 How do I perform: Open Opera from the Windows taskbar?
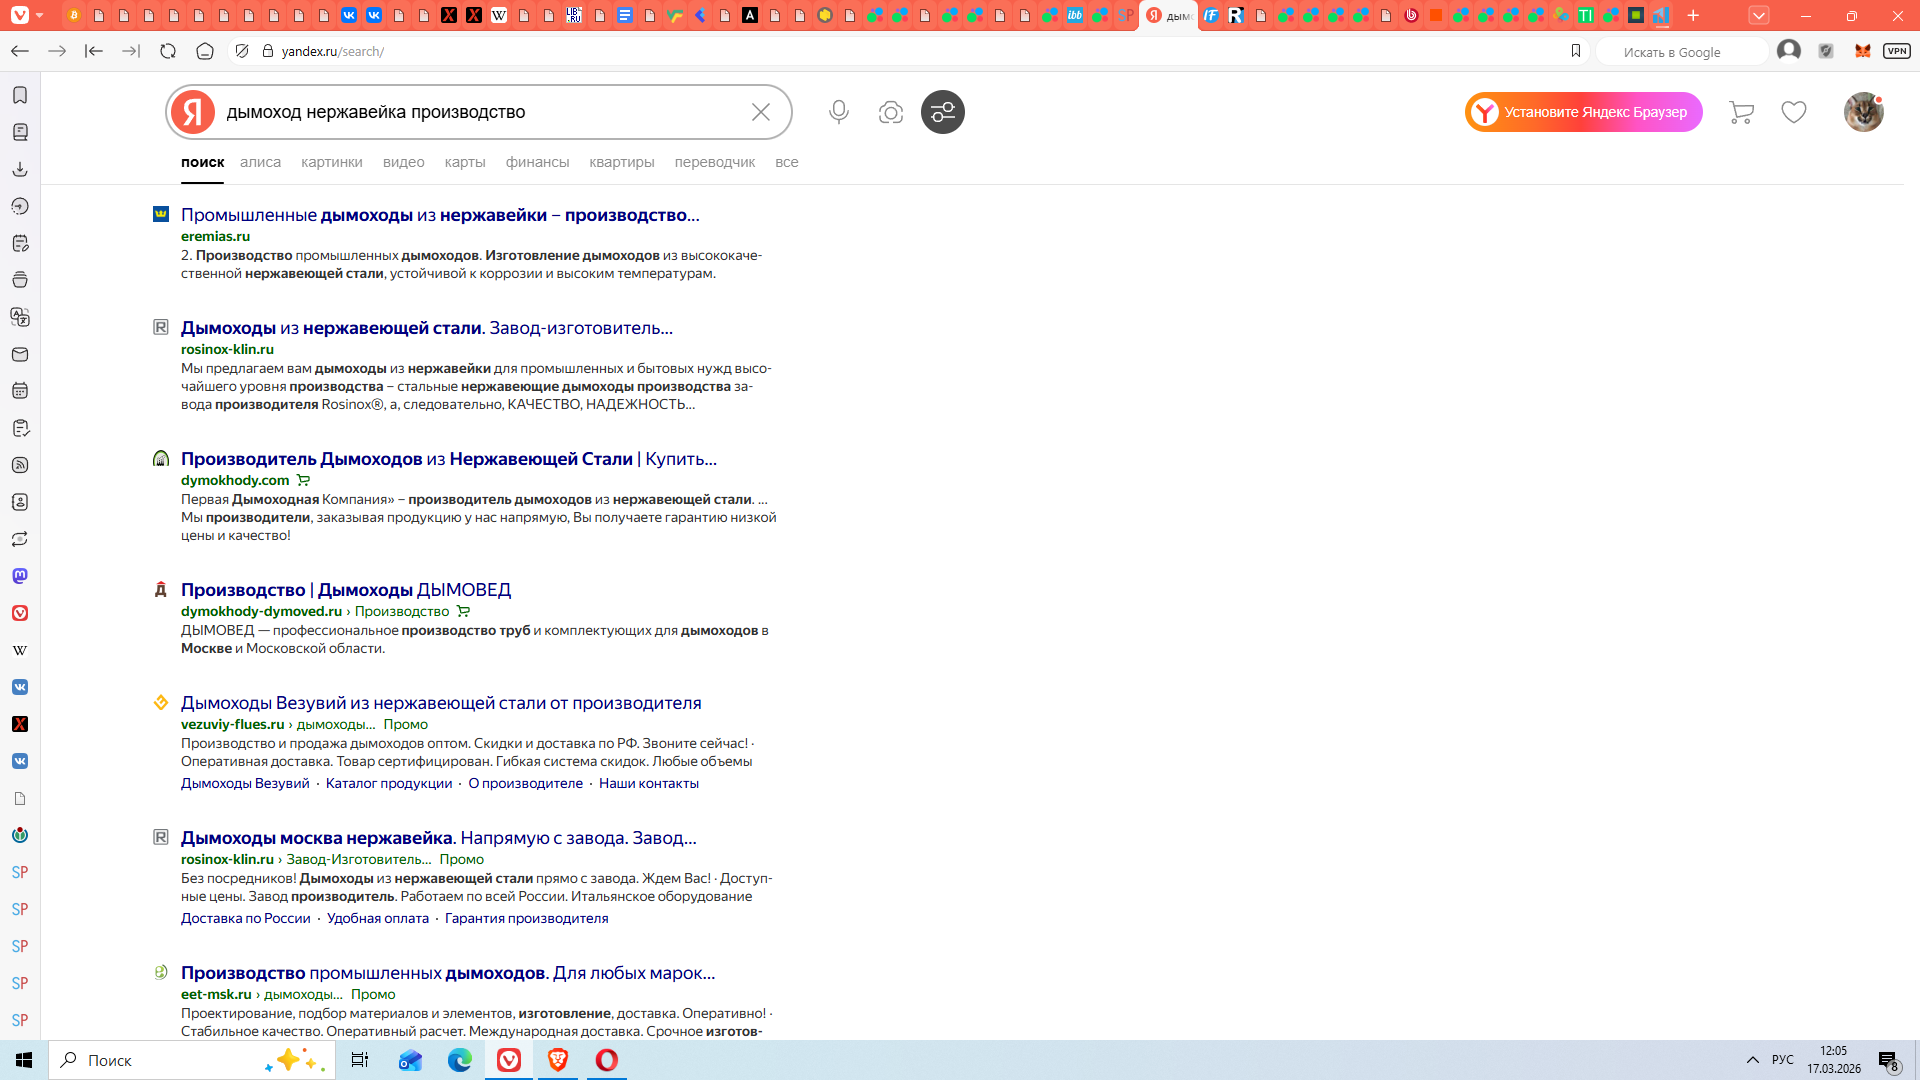click(606, 1060)
